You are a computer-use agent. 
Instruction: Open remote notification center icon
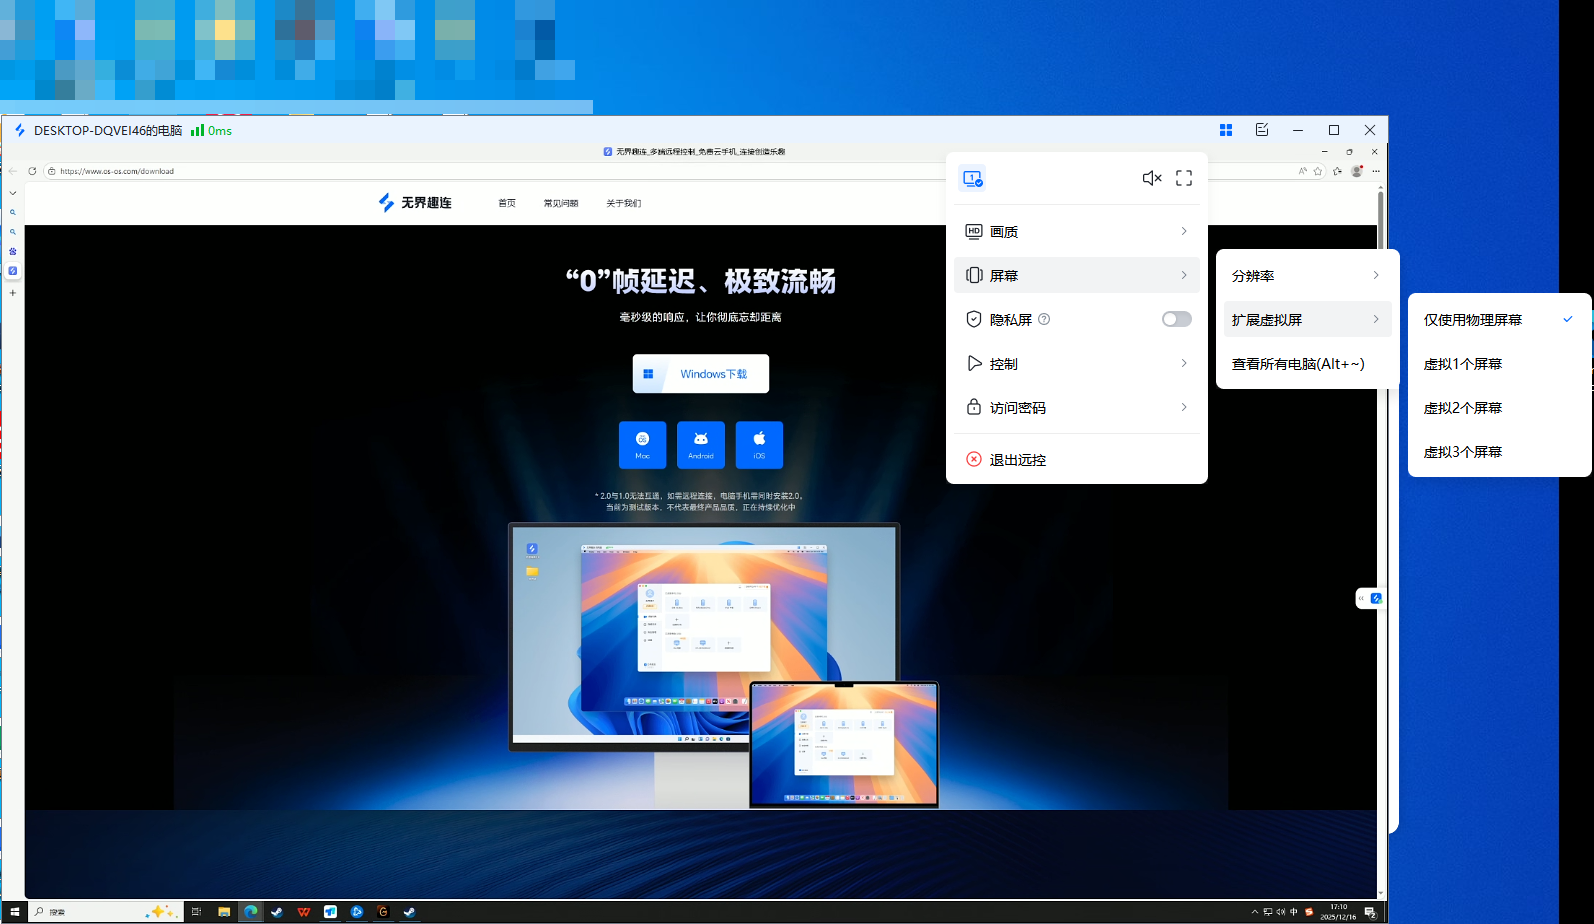pos(1370,912)
